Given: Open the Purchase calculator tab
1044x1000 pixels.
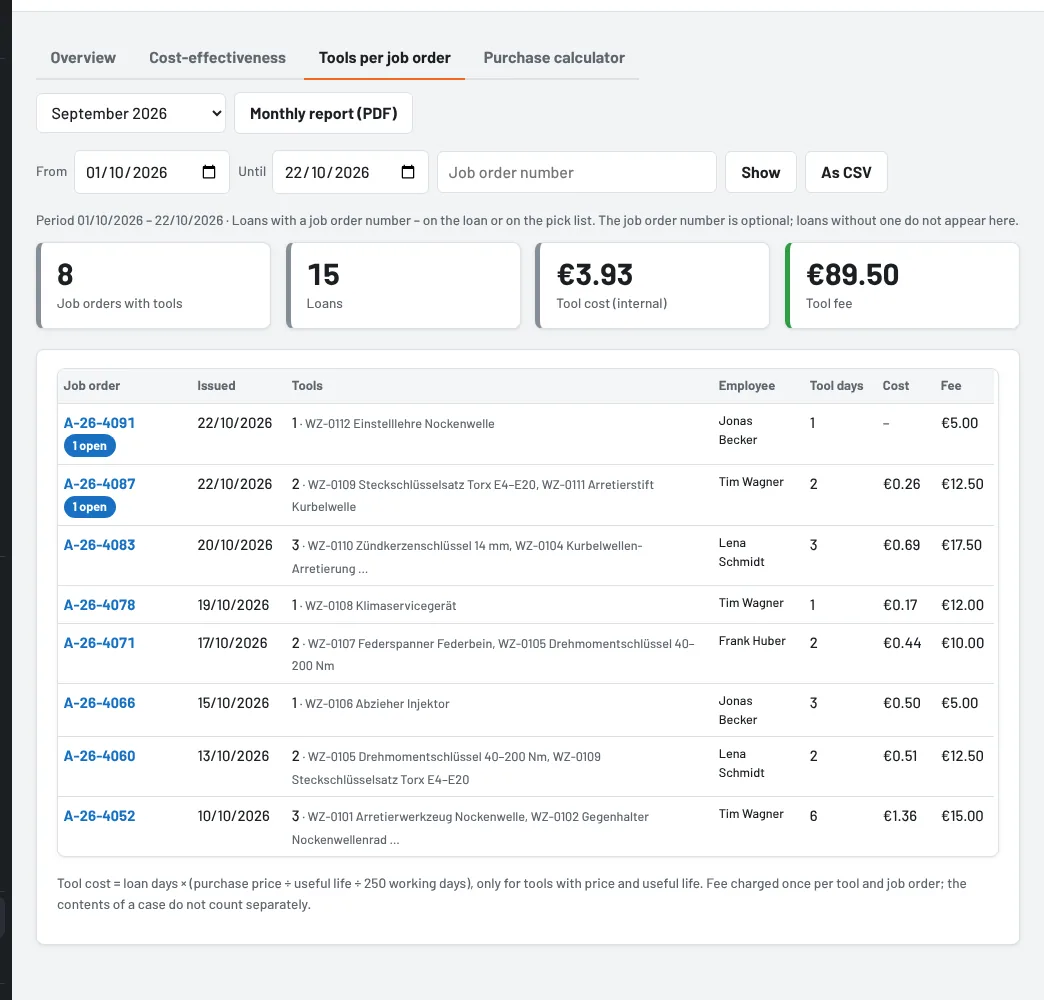Looking at the screenshot, I should [x=554, y=58].
